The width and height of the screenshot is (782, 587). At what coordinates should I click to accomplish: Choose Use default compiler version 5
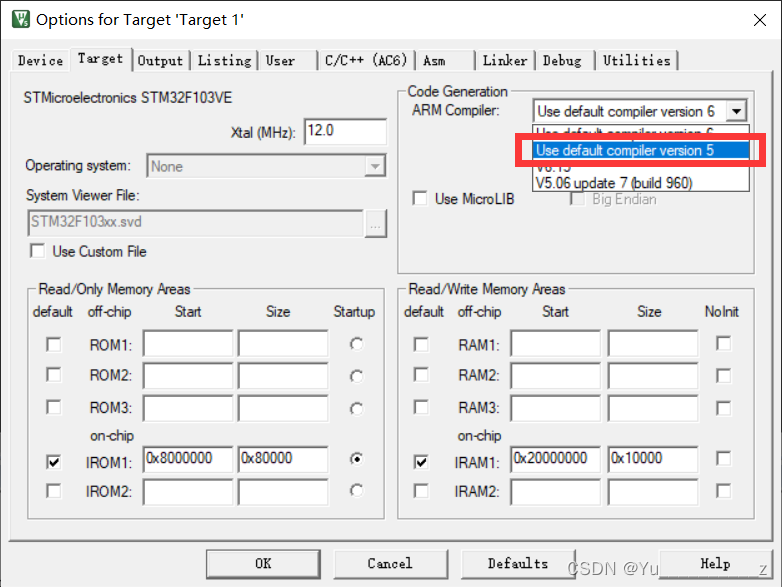click(640, 150)
